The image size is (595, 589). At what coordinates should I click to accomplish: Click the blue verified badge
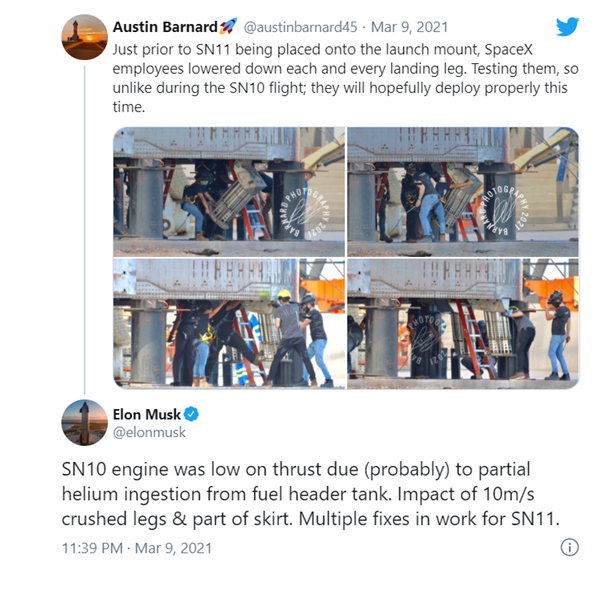pyautogui.click(x=191, y=414)
